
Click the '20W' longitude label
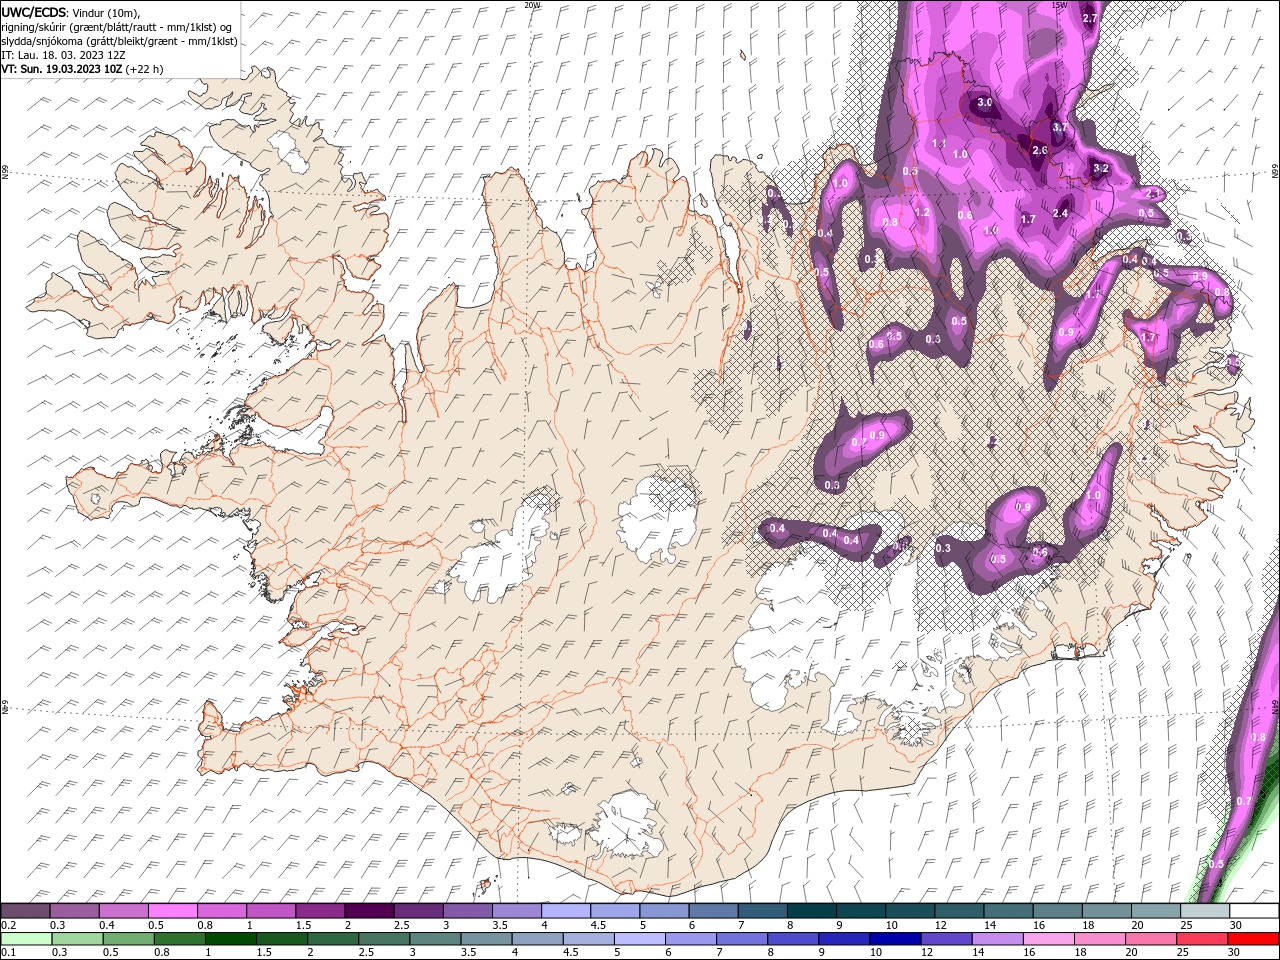[x=532, y=4]
